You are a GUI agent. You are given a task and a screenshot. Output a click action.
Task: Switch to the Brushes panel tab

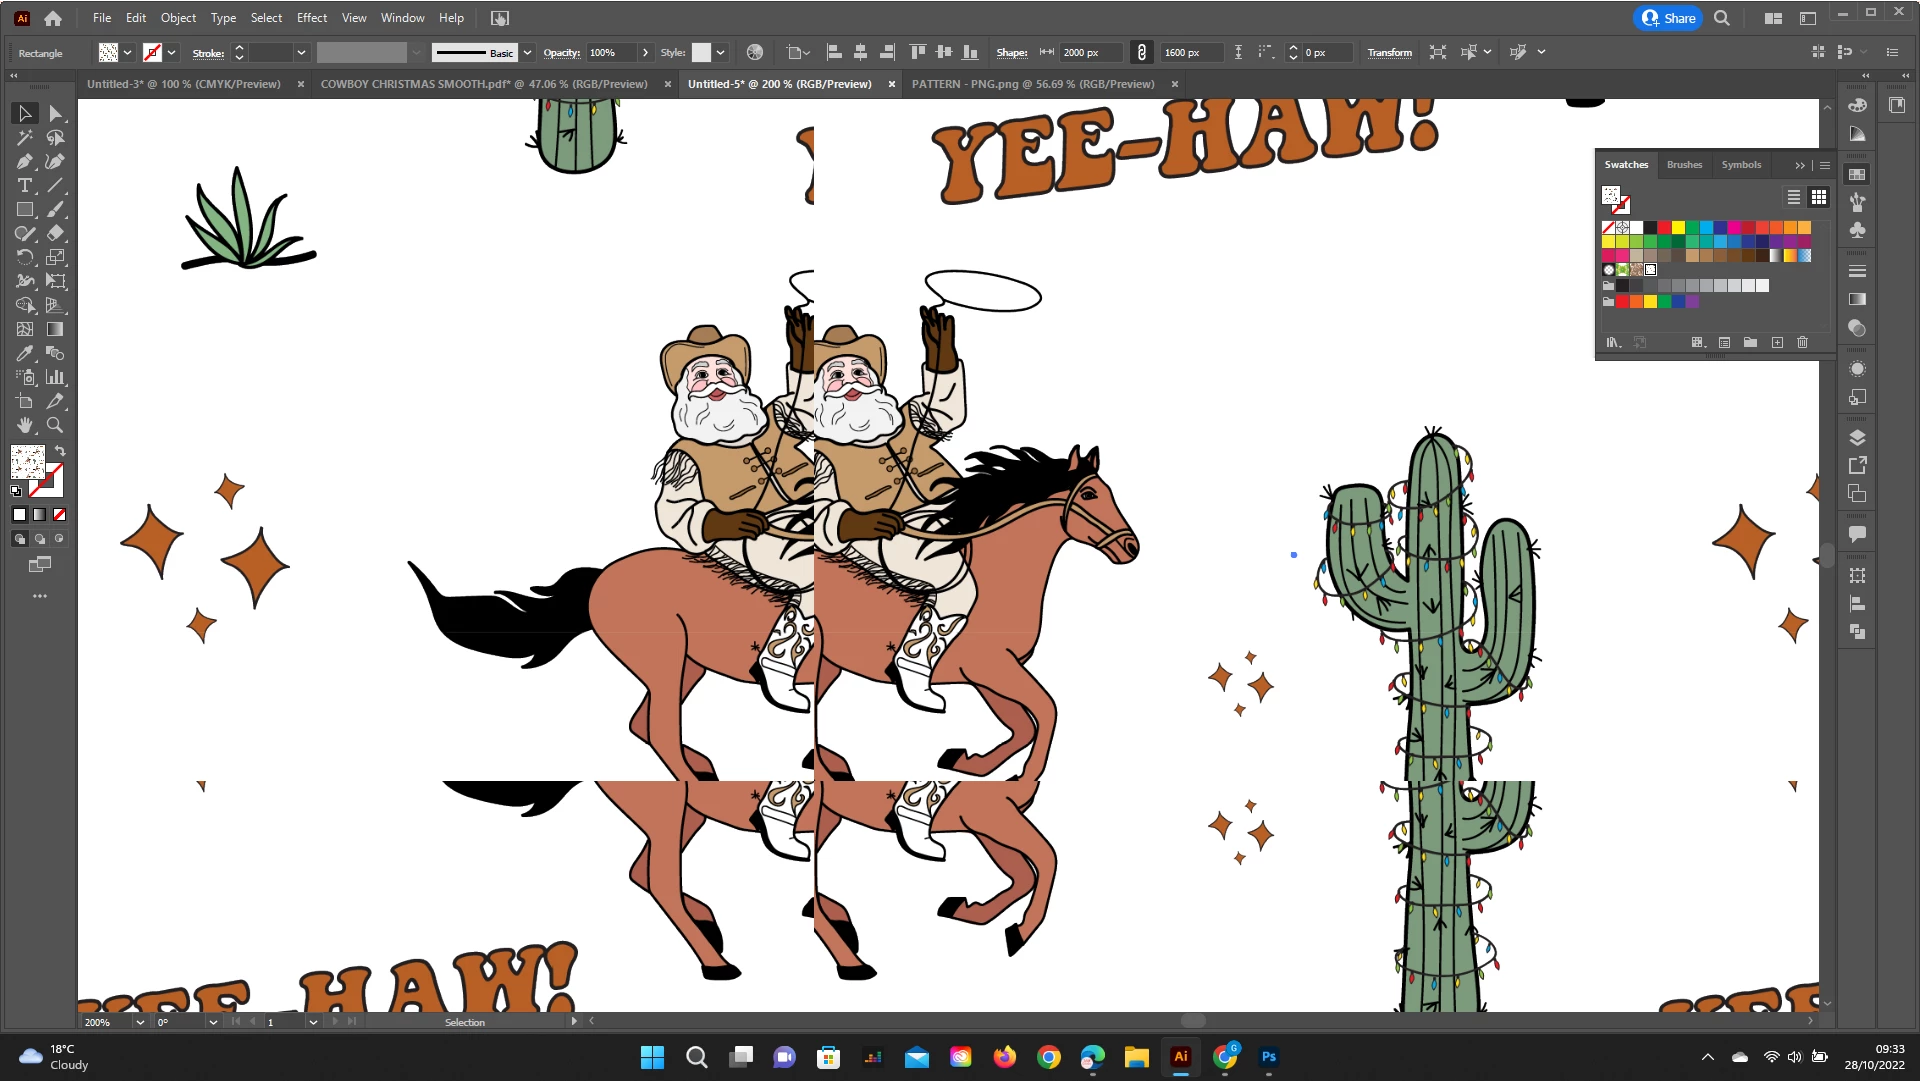coord(1684,165)
